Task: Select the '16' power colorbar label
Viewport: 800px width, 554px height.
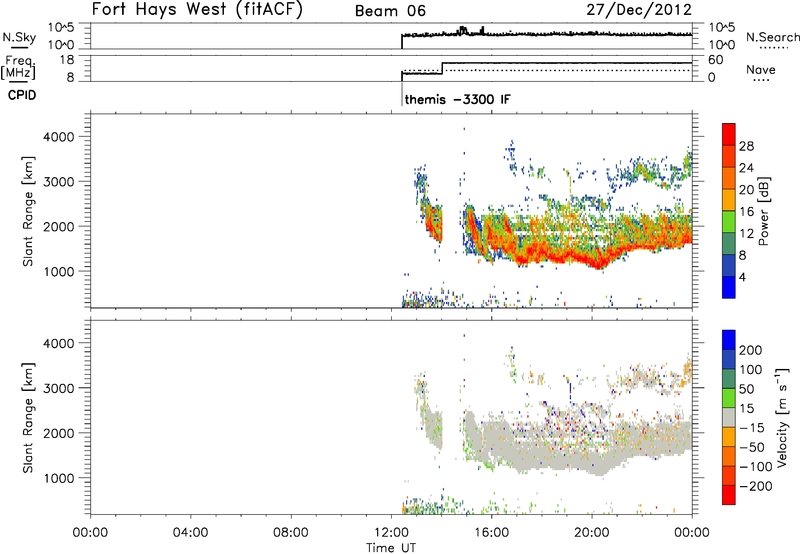Action: pyautogui.click(x=746, y=212)
